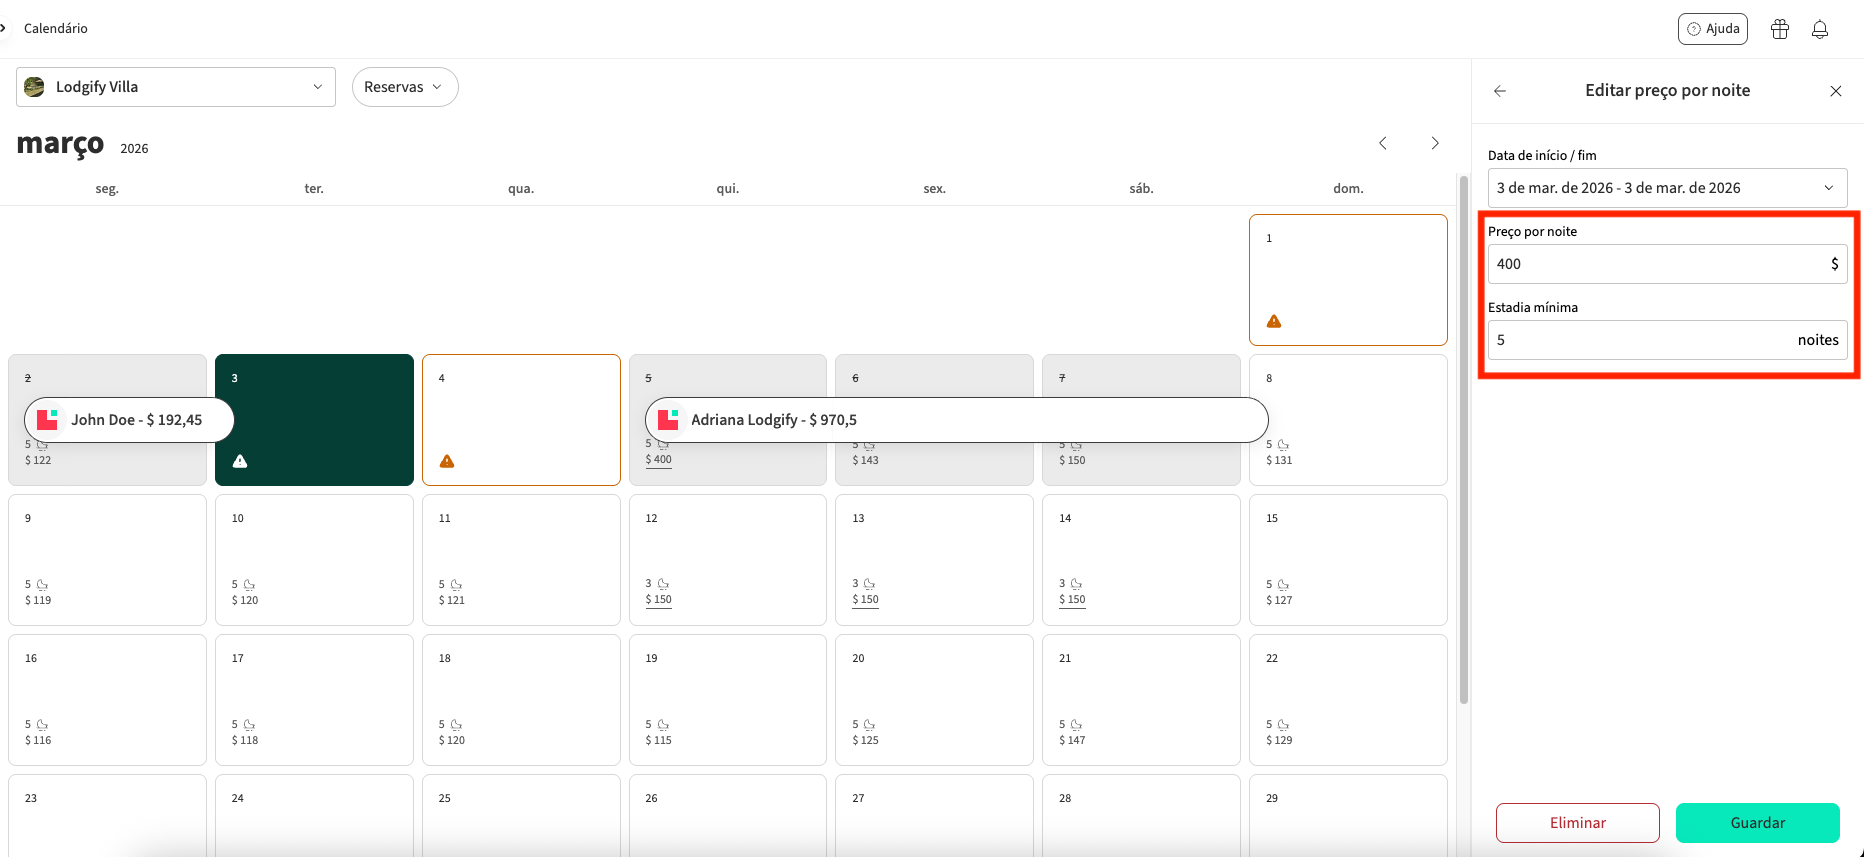Open Adriana Lodgify reservation bar
The image size is (1864, 857).
956,420
